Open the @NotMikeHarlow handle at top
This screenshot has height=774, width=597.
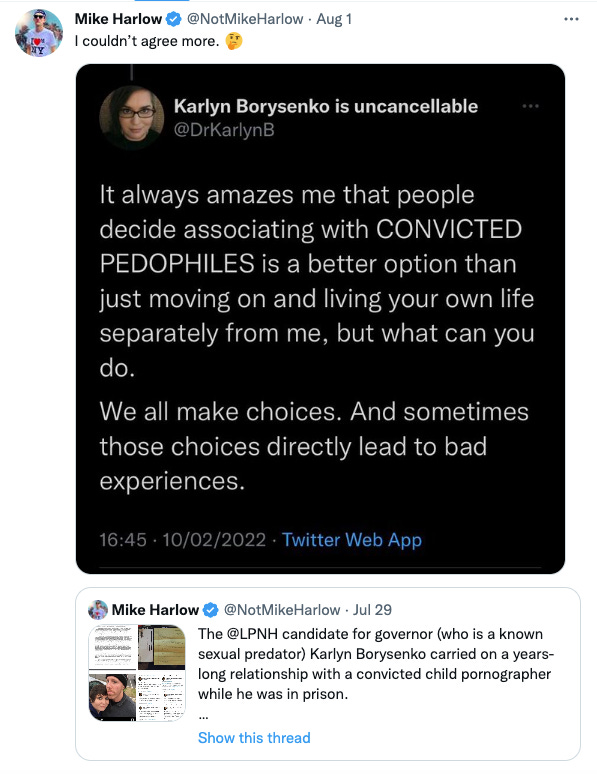pos(245,19)
